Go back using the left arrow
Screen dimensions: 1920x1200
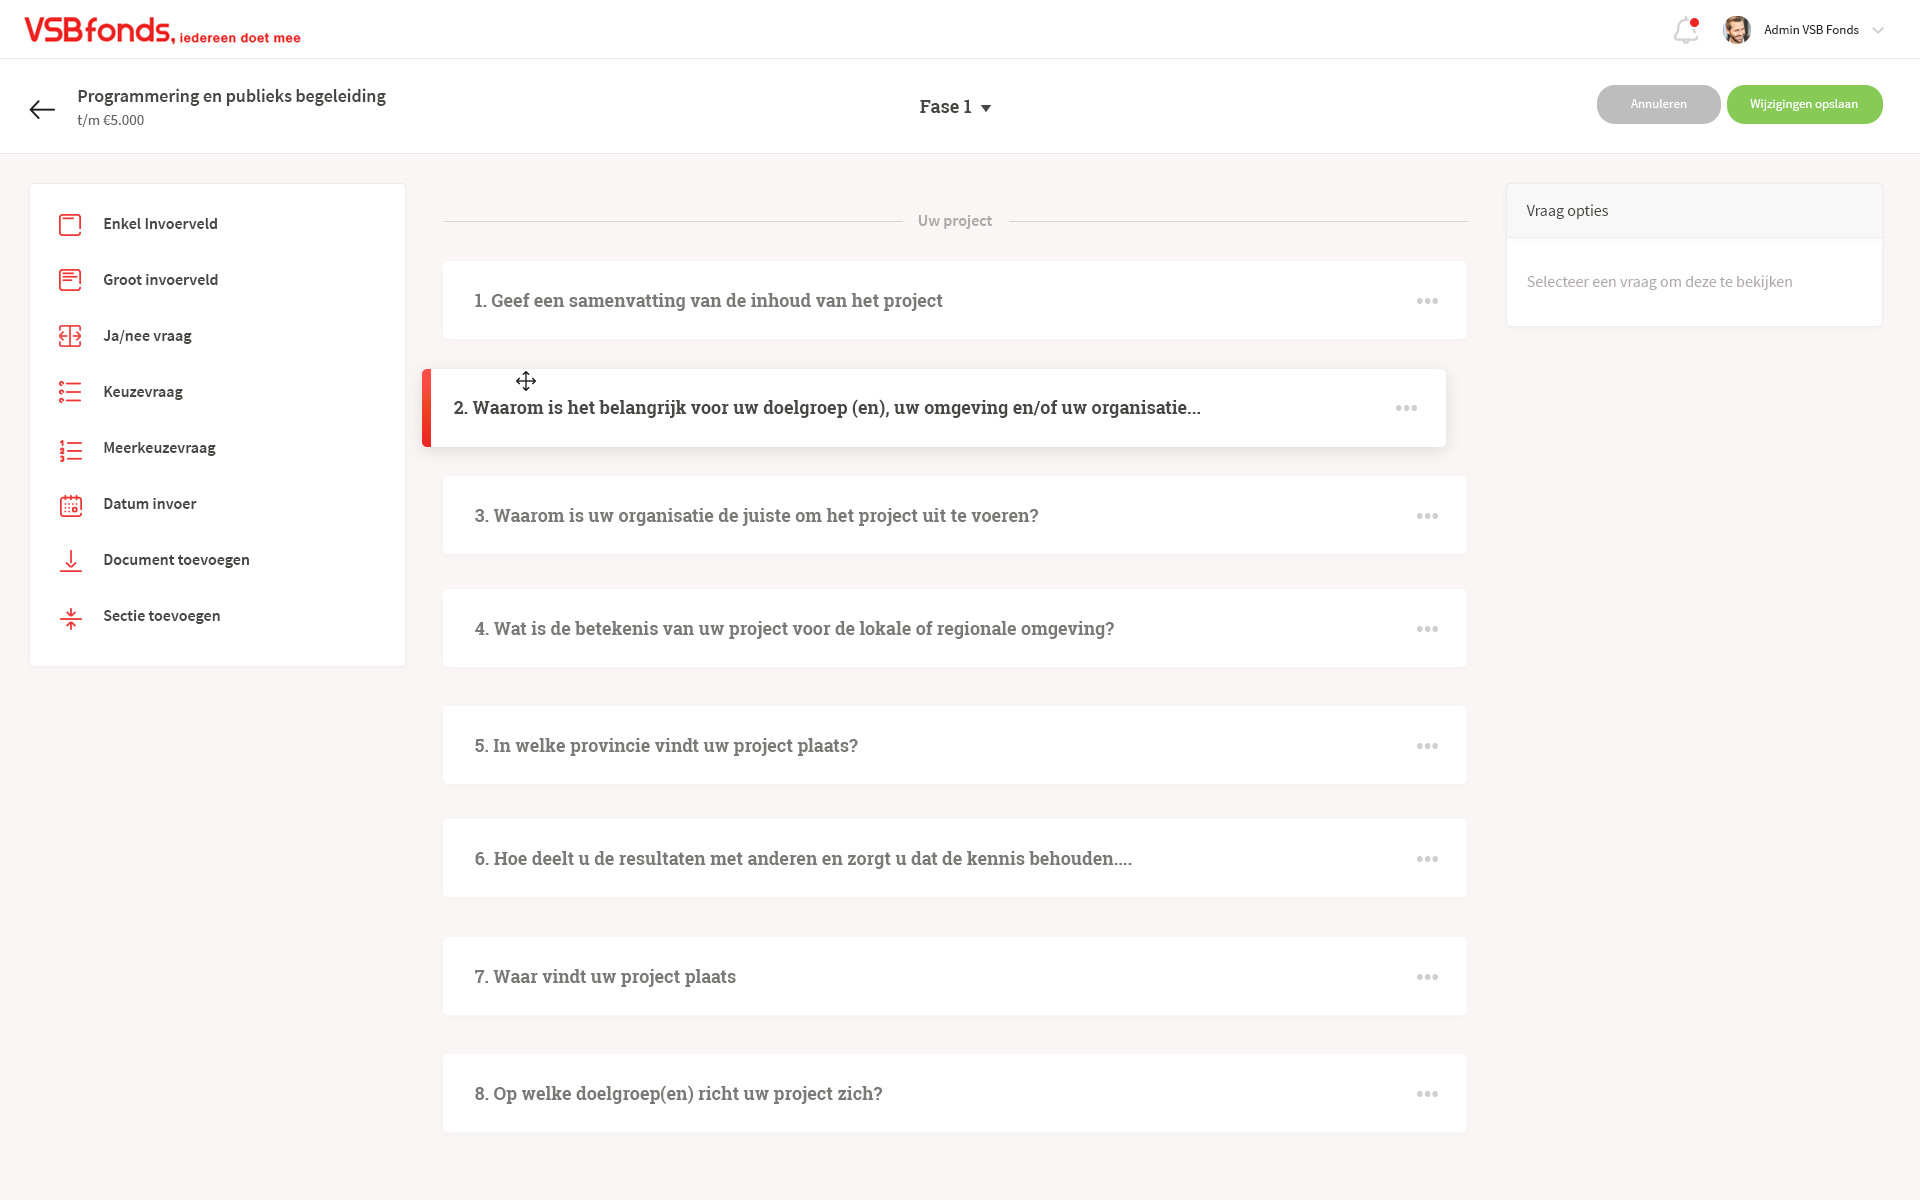coord(42,109)
